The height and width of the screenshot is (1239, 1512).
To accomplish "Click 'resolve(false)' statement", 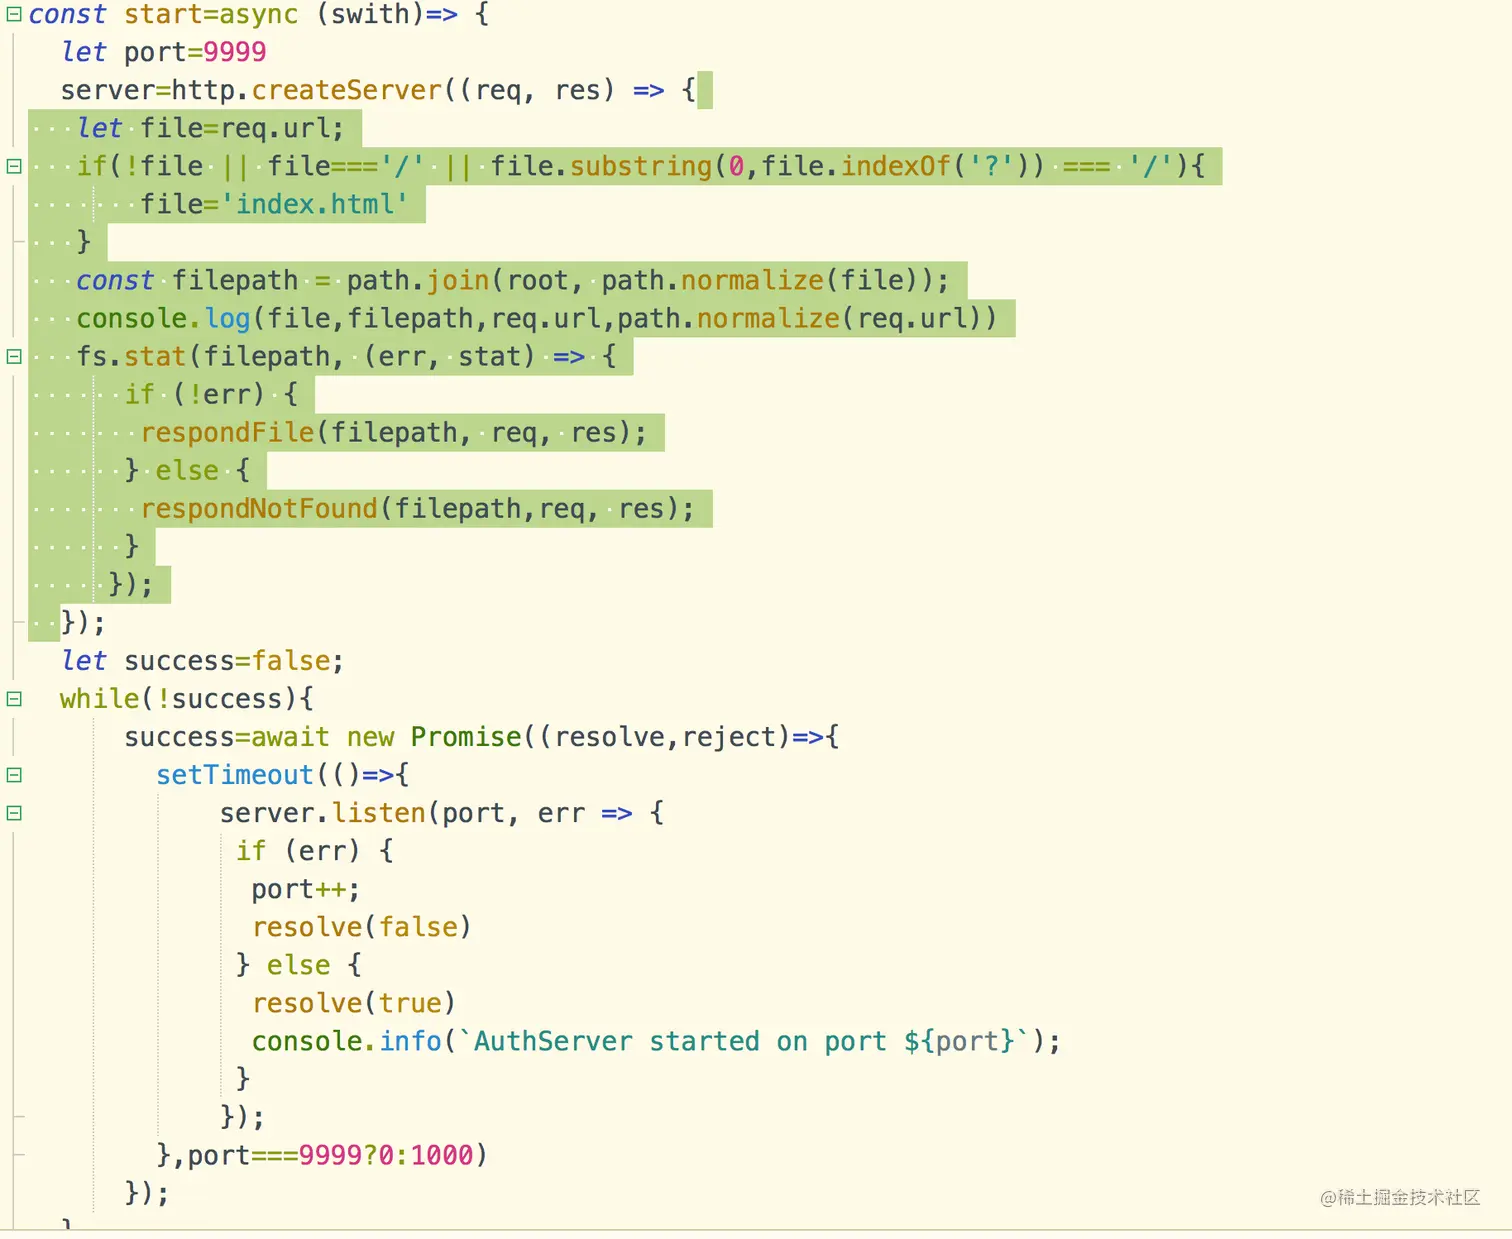I will pos(361,927).
